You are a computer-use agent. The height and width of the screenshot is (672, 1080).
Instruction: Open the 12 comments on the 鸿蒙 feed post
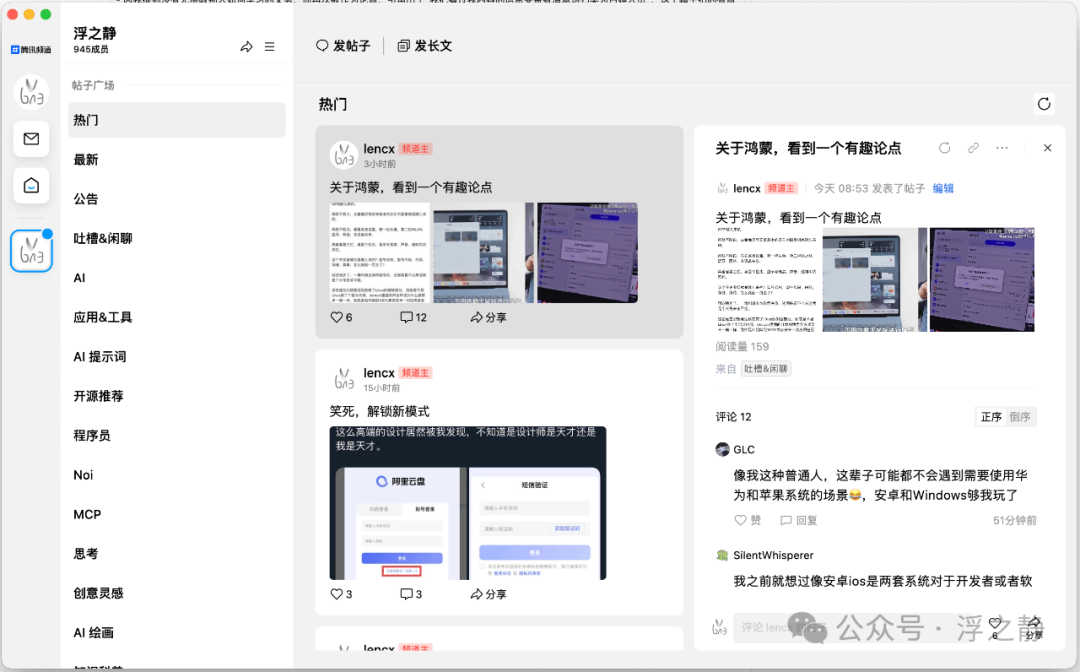coord(413,317)
